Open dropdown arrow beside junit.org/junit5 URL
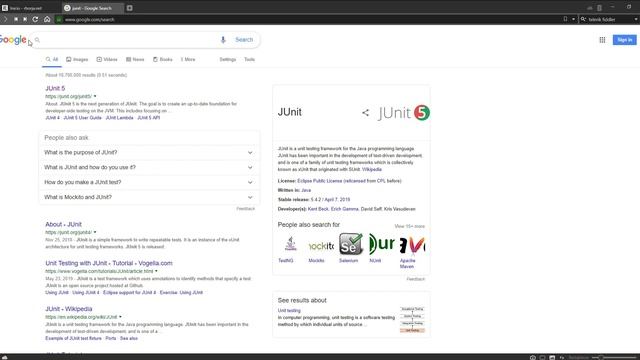The width and height of the screenshot is (640, 360). point(95,96)
